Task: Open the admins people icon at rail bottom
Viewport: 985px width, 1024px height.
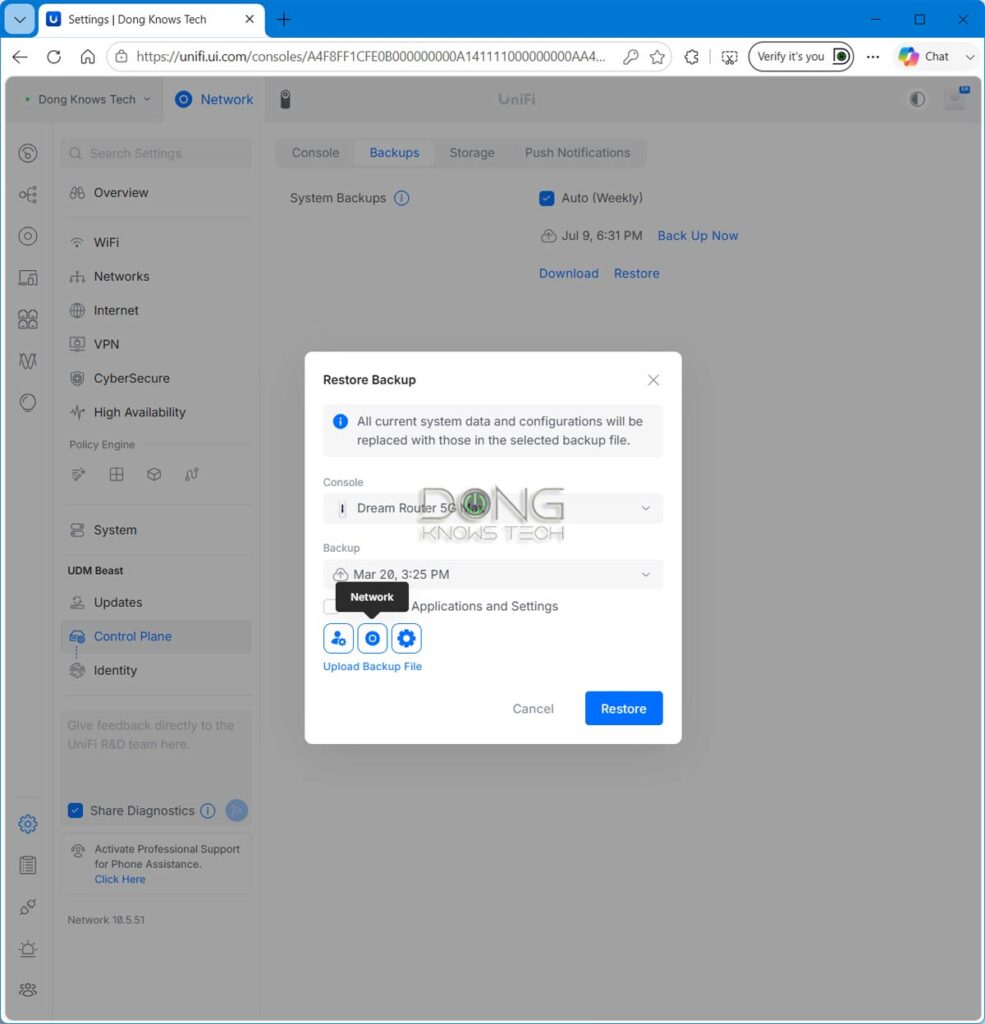Action: (x=27, y=990)
